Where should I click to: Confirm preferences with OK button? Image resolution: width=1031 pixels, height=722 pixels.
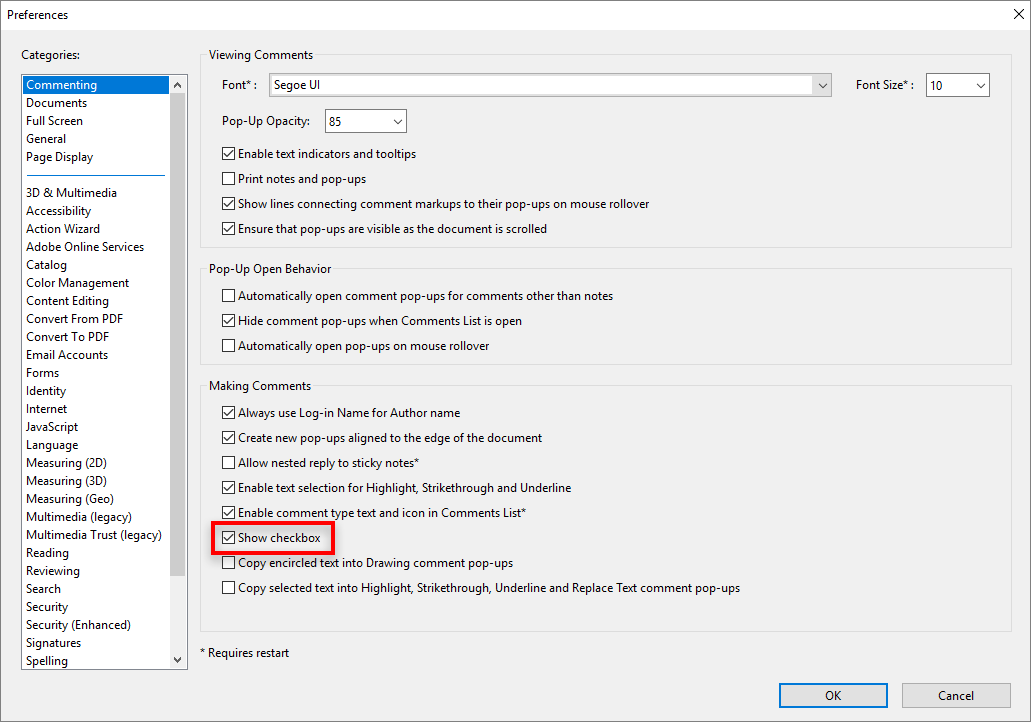832,695
